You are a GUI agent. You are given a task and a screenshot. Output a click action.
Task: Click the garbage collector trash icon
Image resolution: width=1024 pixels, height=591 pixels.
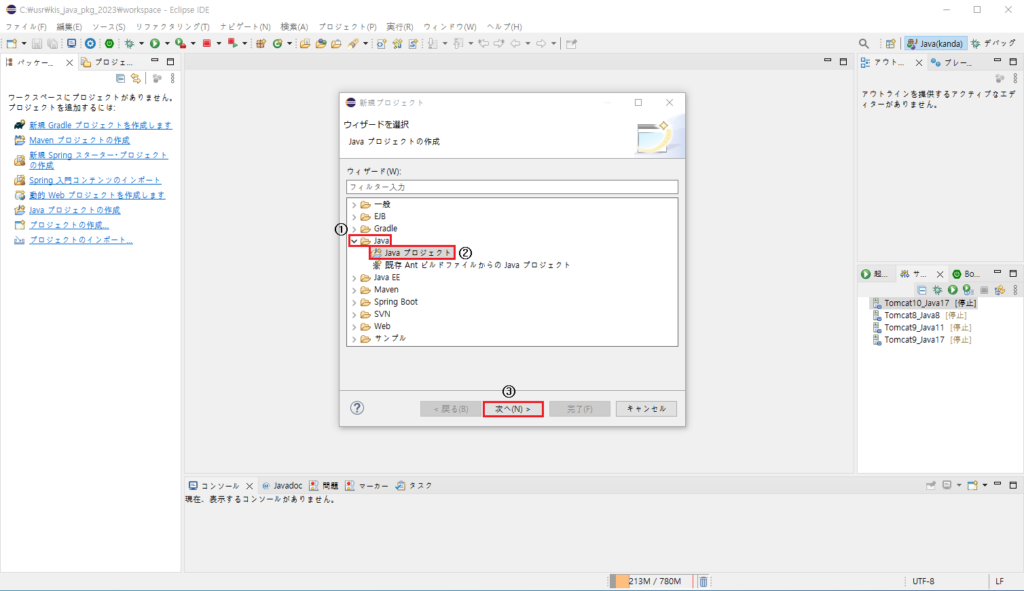703,581
